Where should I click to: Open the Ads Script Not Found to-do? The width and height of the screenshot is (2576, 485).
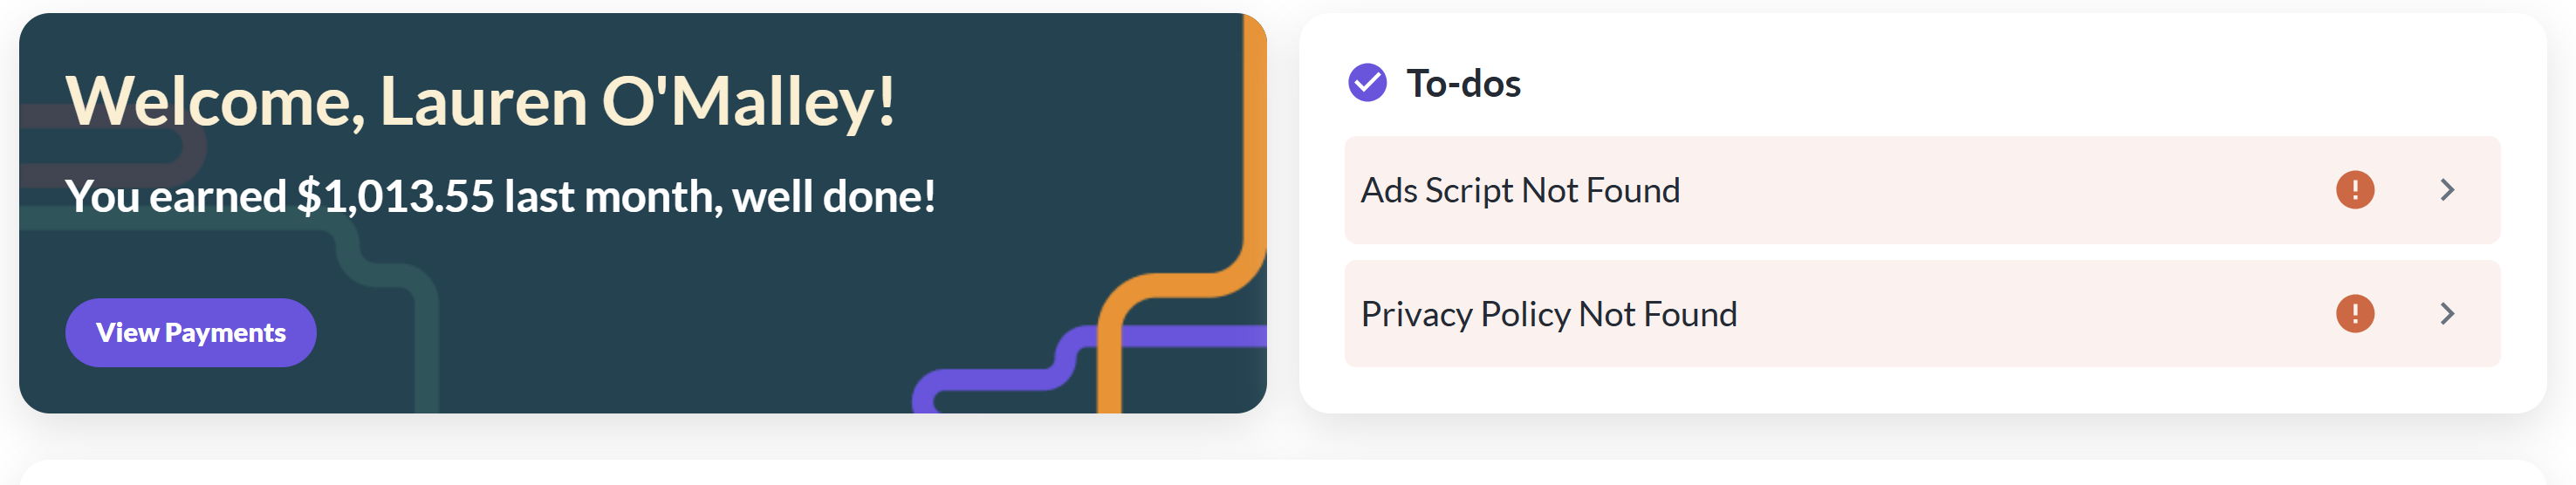1520,190
